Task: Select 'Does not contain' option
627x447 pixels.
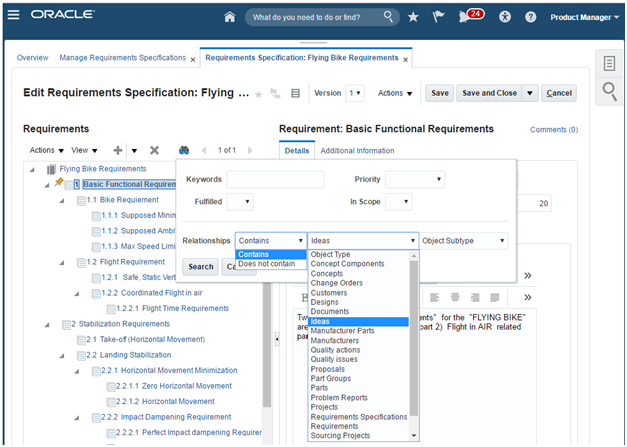Action: (267, 264)
